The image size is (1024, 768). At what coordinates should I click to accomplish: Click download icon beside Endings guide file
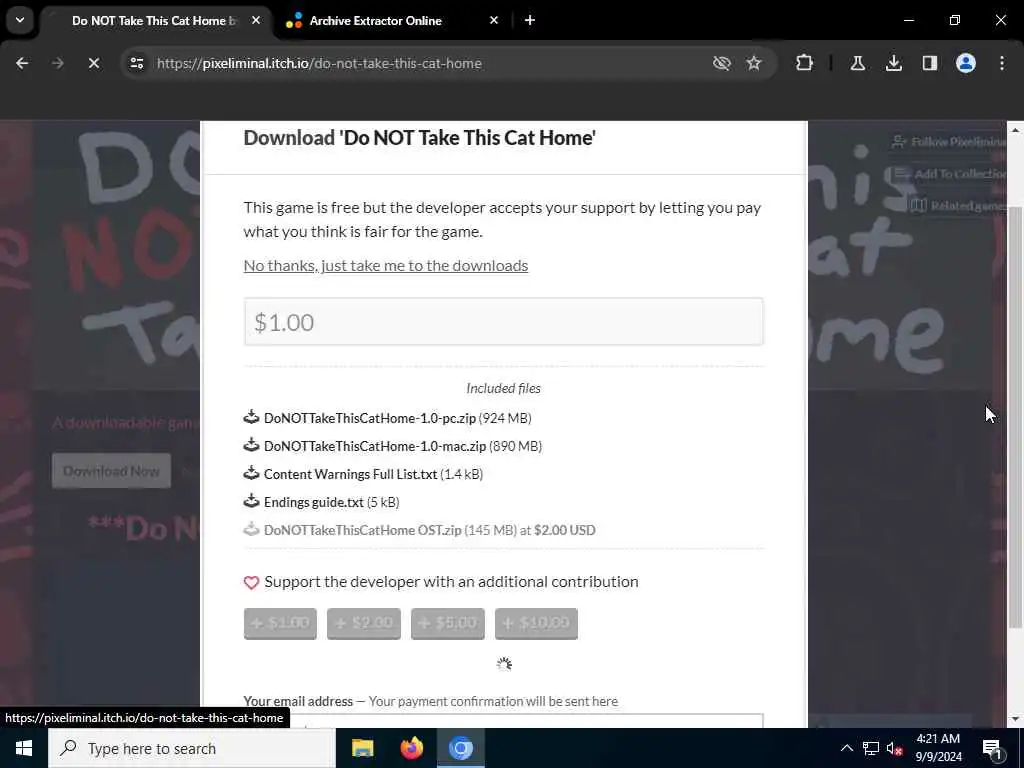pos(251,501)
